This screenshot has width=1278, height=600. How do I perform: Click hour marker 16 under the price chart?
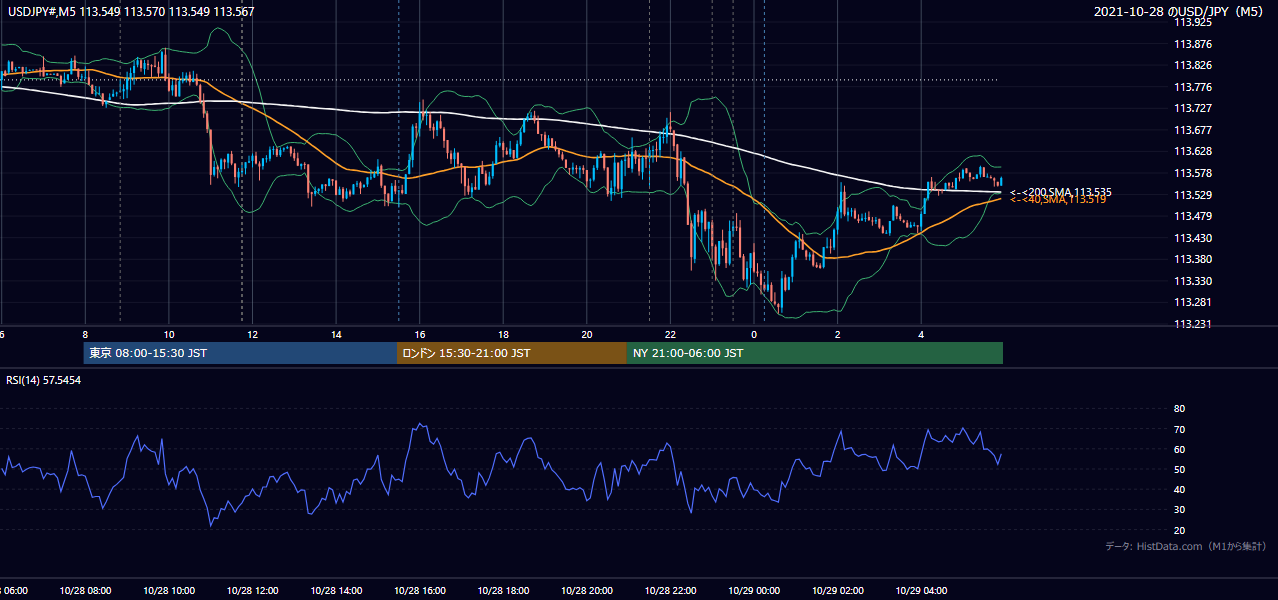click(x=420, y=335)
